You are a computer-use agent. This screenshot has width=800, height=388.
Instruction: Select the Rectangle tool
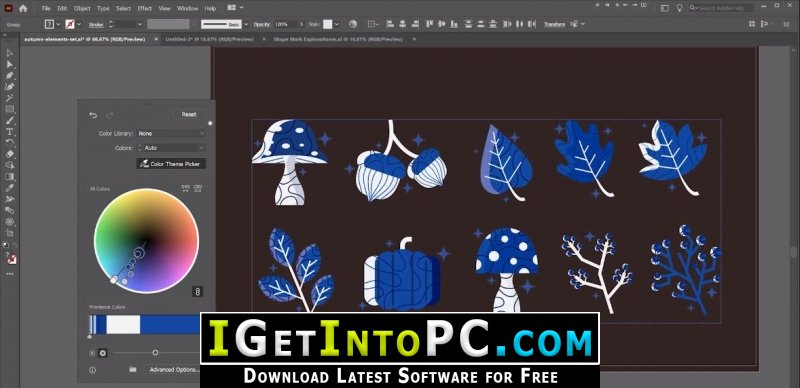tap(10, 109)
